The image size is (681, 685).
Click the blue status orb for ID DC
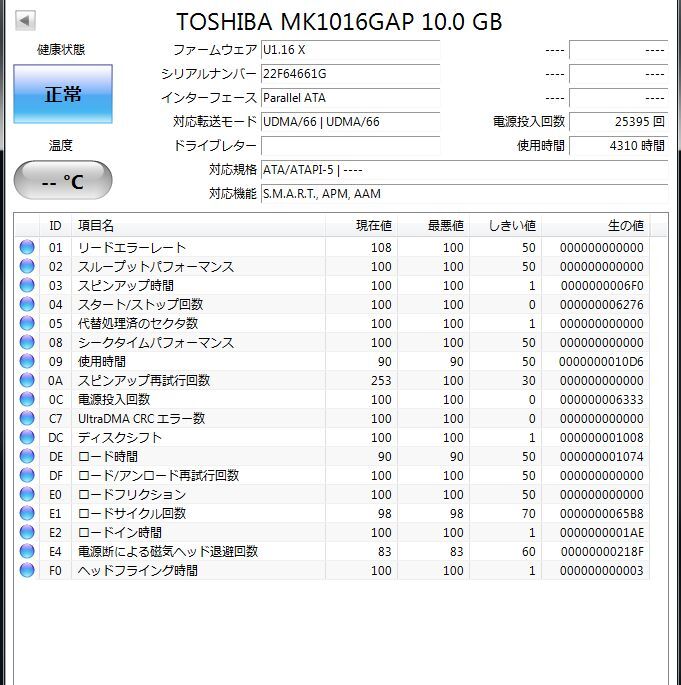pyautogui.click(x=27, y=437)
